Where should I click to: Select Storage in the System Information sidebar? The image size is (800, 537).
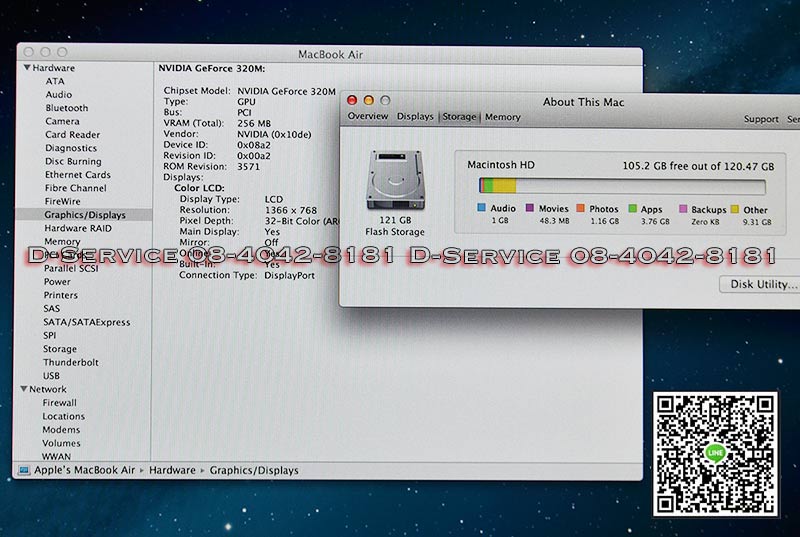[60, 349]
